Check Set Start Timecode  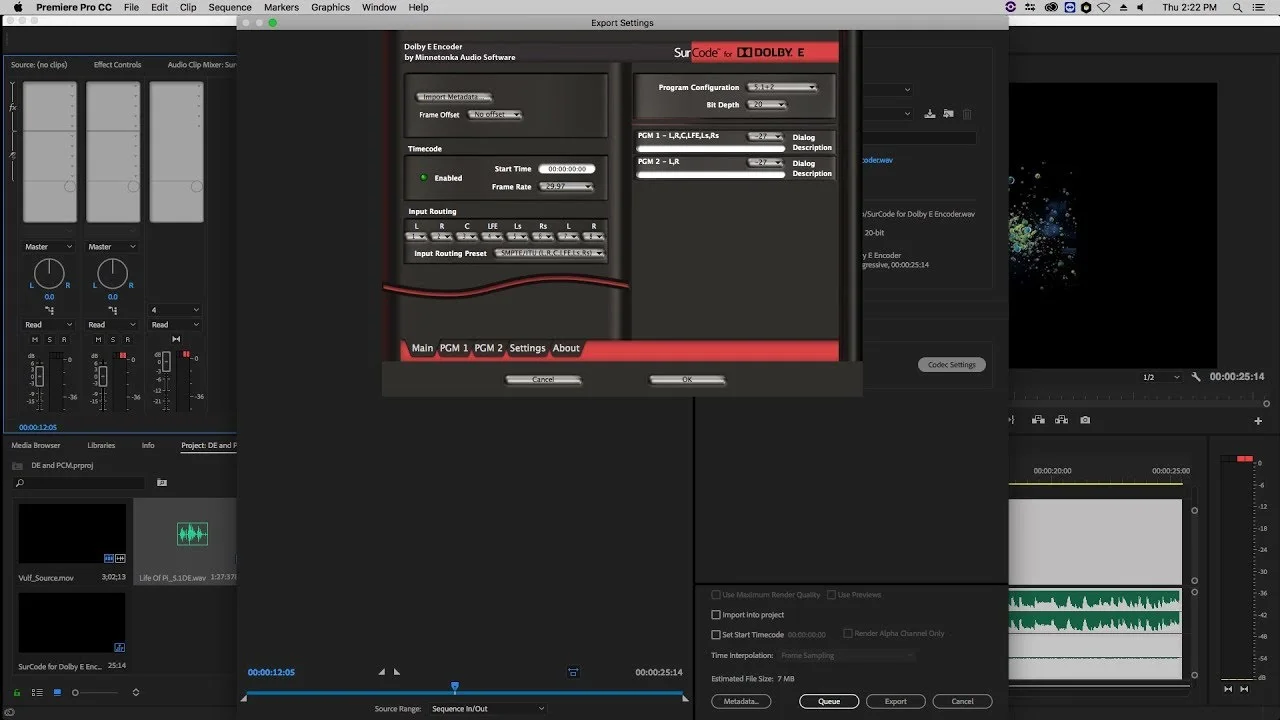tap(715, 634)
